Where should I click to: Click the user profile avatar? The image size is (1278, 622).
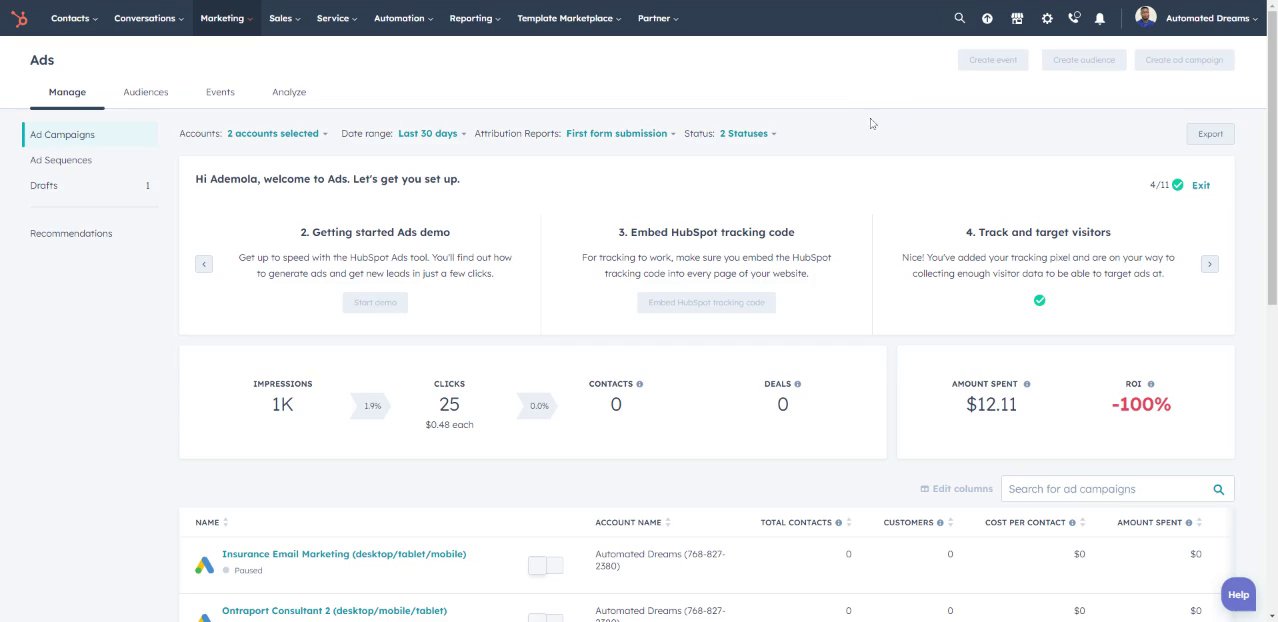1146,17
